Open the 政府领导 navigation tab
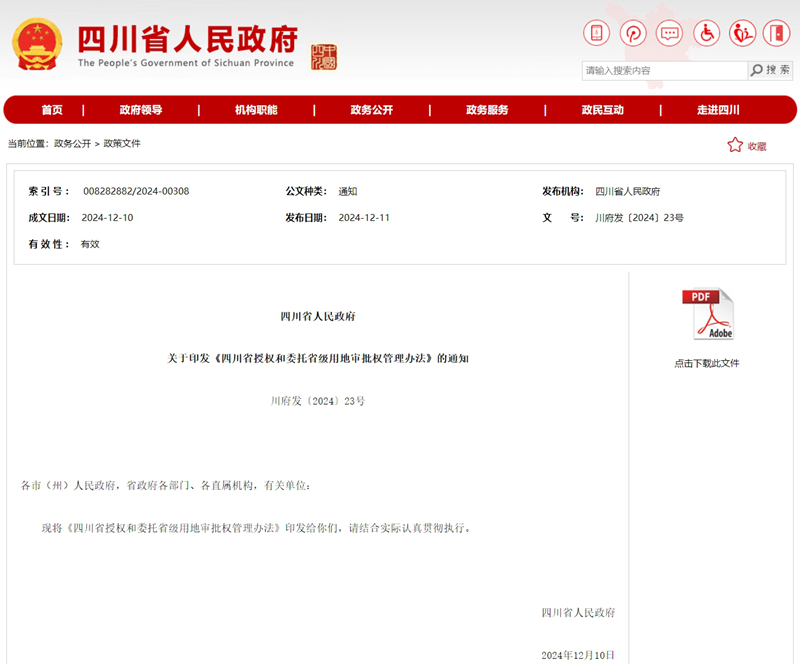 [x=140, y=110]
